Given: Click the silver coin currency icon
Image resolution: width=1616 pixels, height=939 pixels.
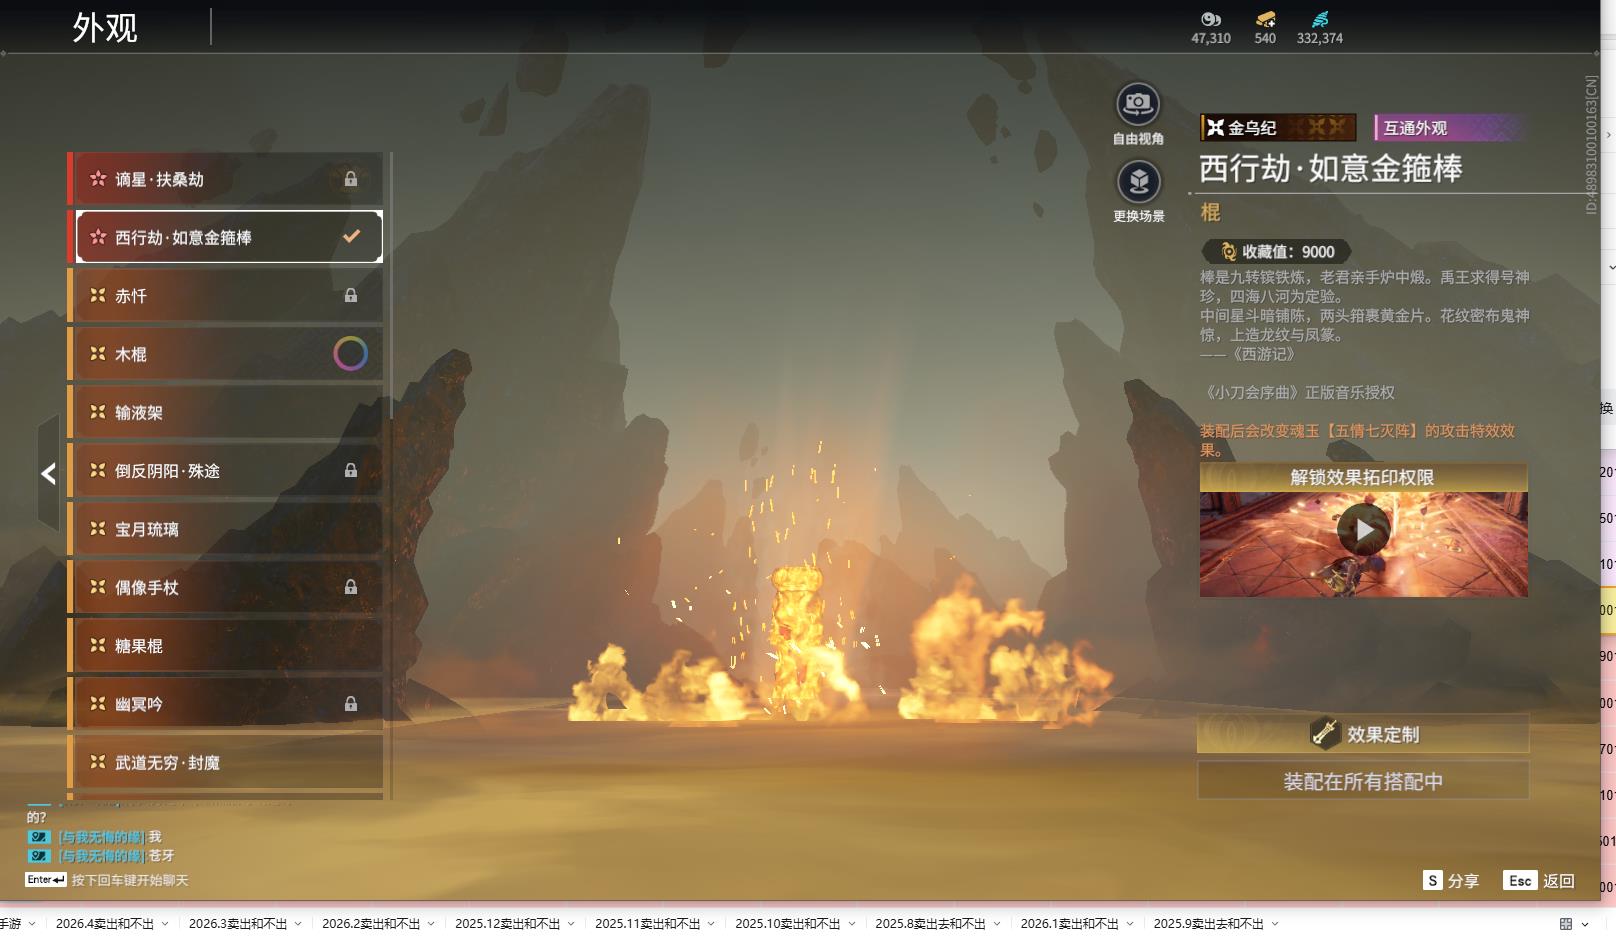Looking at the screenshot, I should point(1210,19).
